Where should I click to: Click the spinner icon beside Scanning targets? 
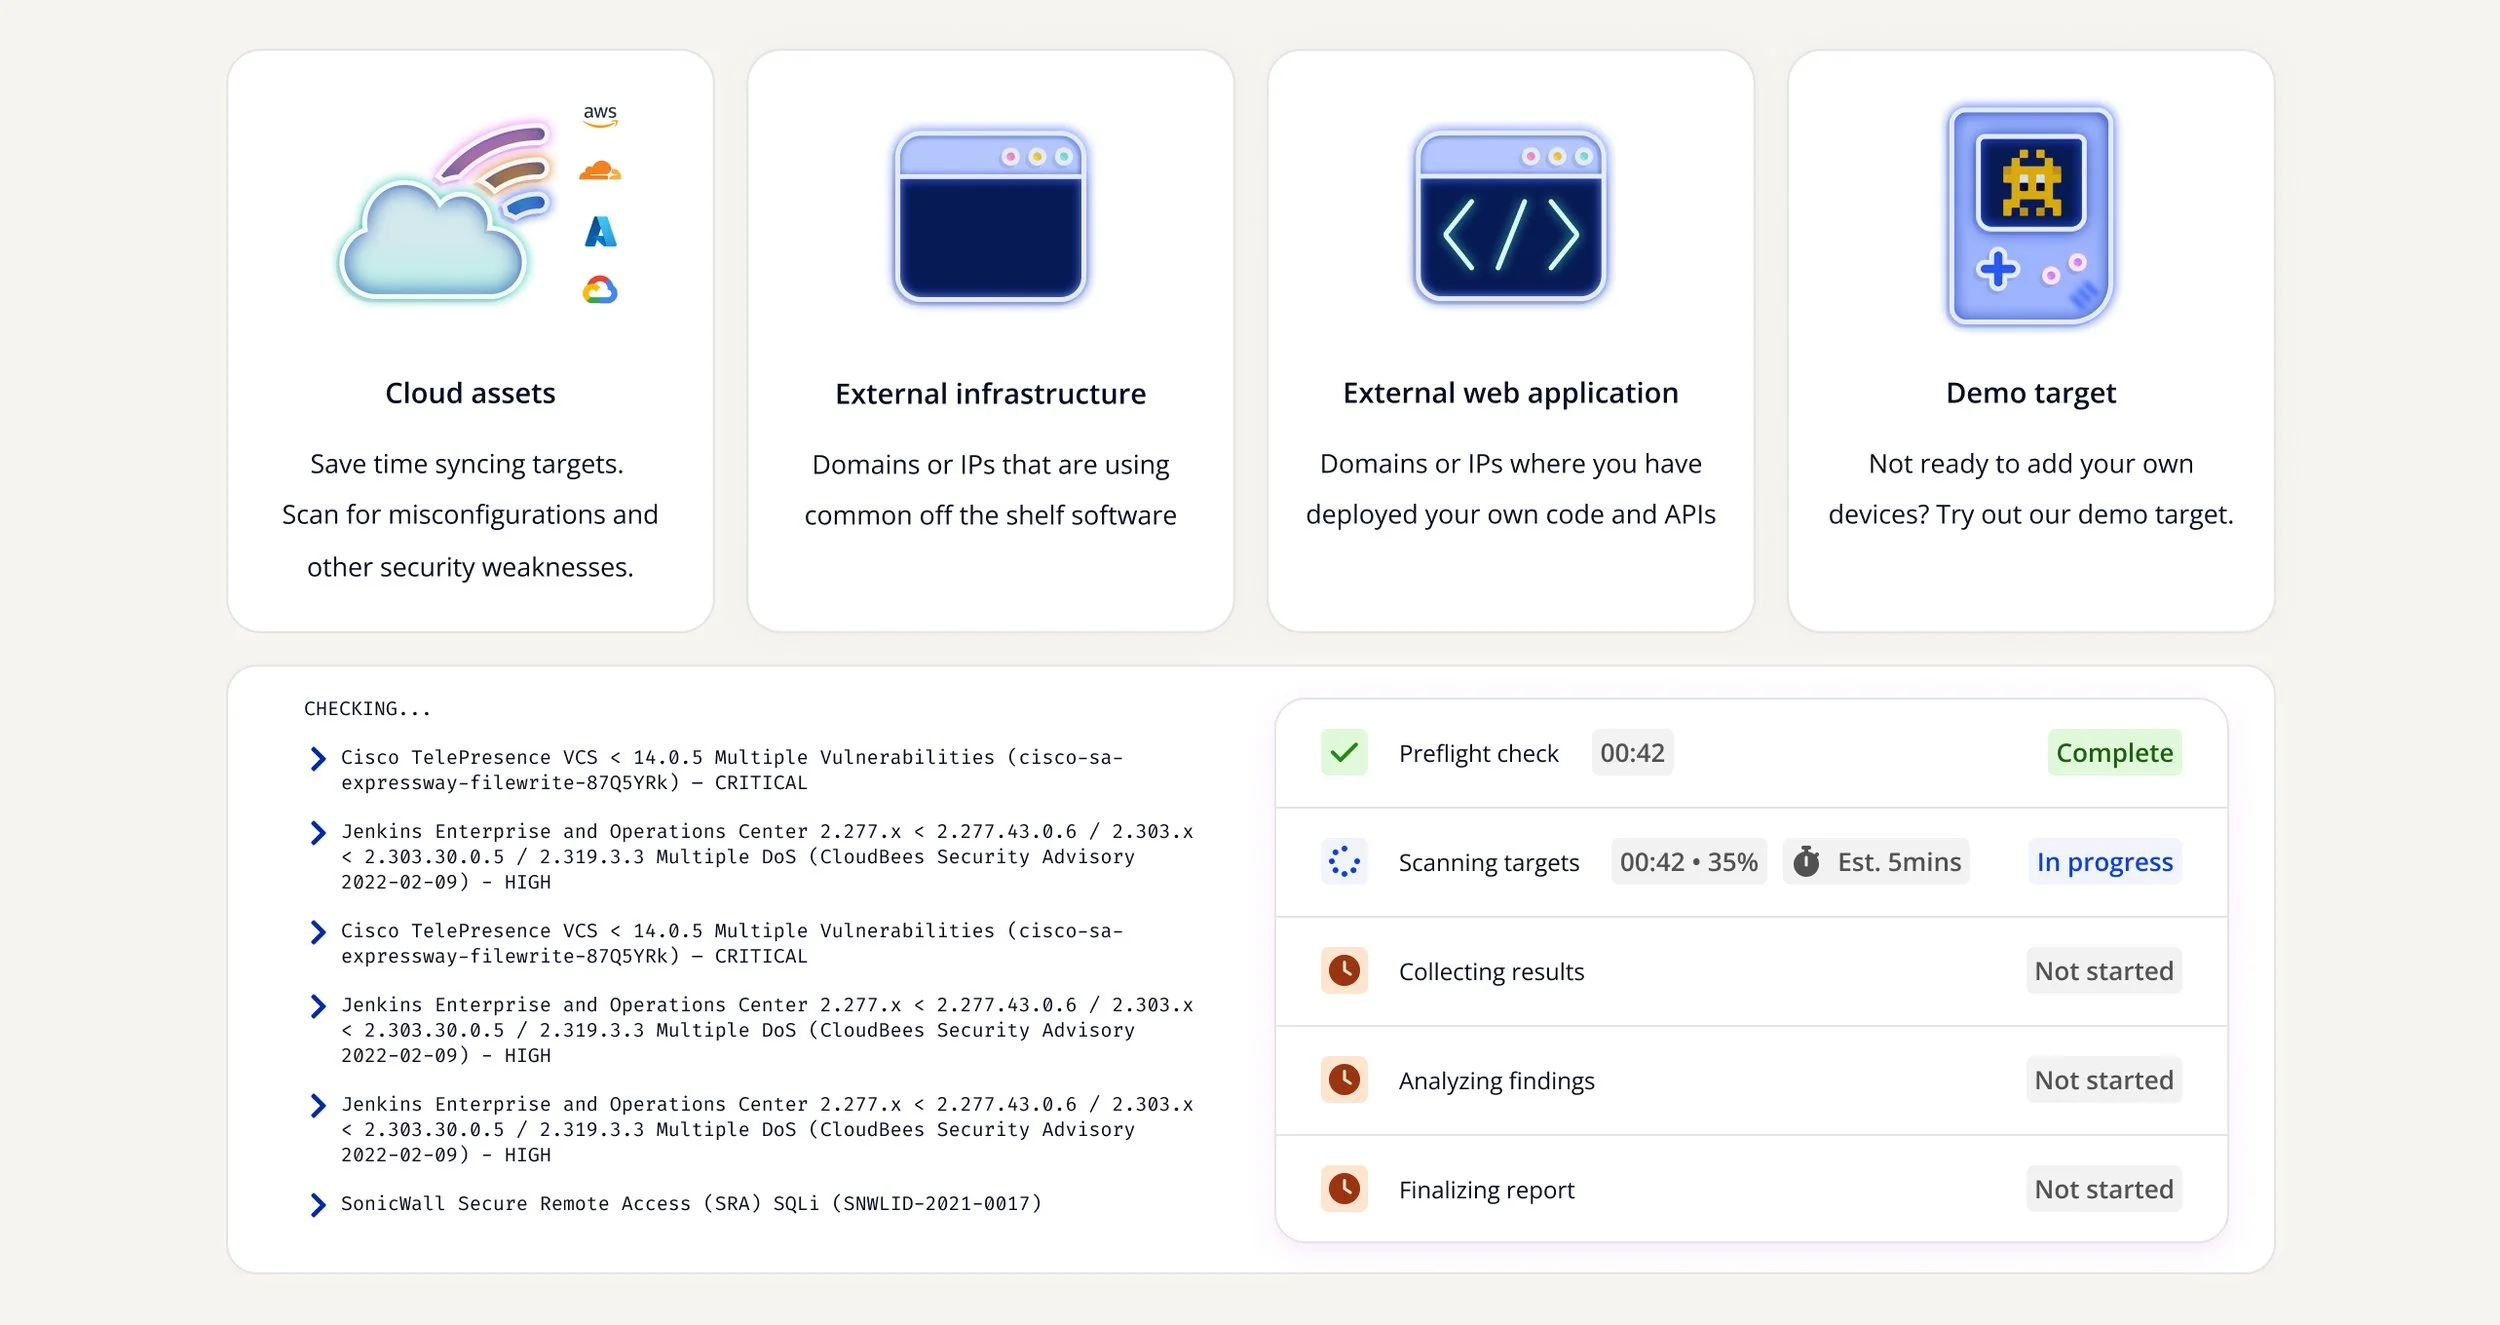[x=1343, y=861]
